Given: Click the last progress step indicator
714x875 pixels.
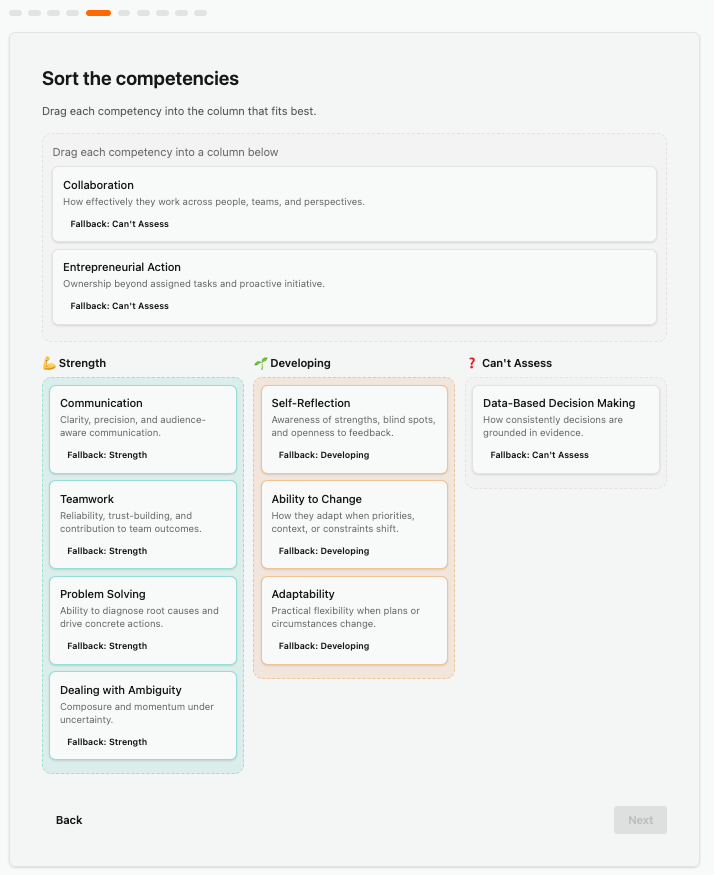Looking at the screenshot, I should [200, 13].
